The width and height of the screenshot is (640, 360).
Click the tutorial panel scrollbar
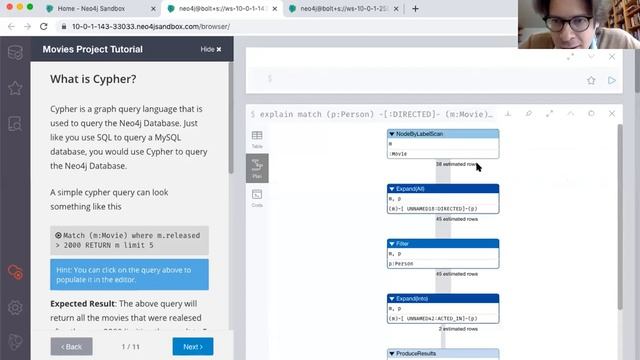(x=231, y=118)
